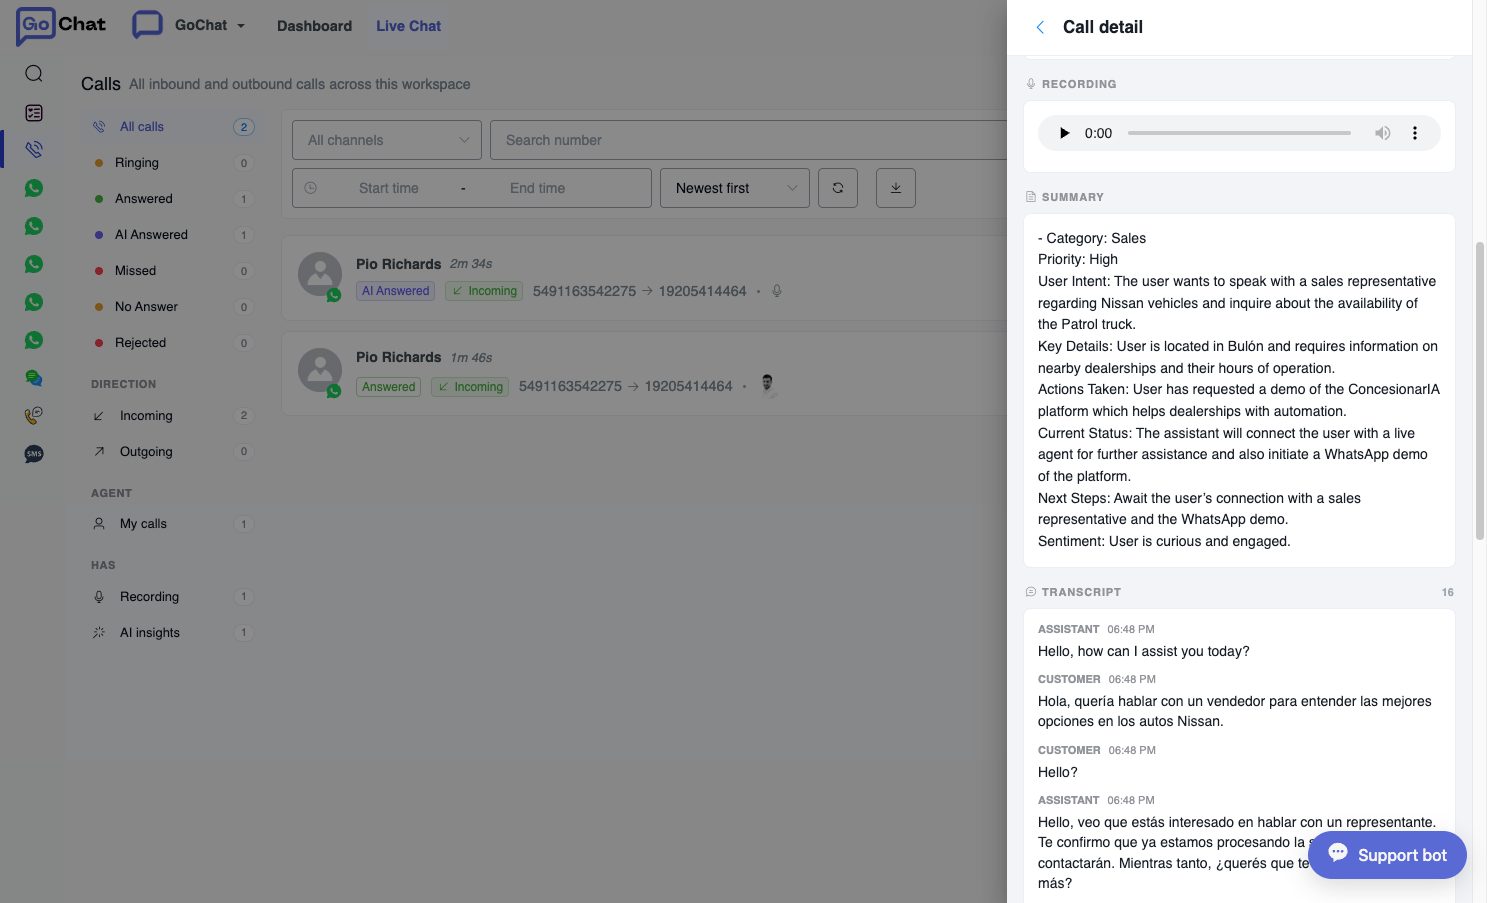Screen dimensions: 1487x903
Task: Play the call recording
Action: pyautogui.click(x=1064, y=133)
